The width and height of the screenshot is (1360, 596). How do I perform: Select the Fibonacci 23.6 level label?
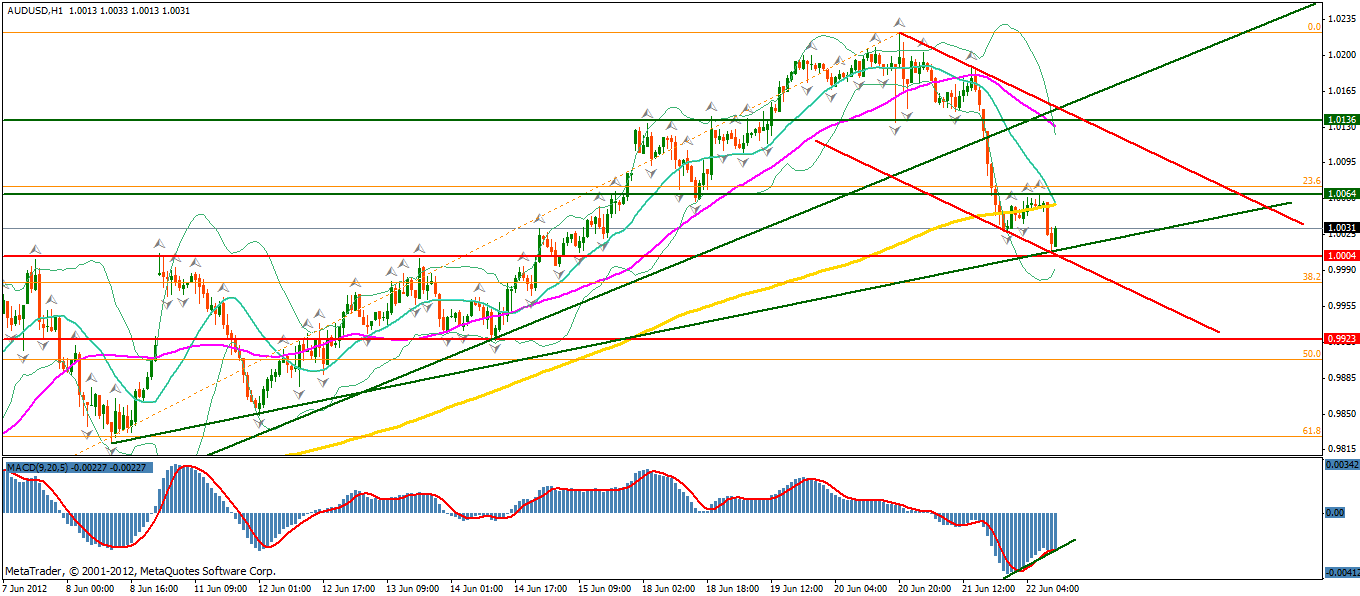point(1312,181)
